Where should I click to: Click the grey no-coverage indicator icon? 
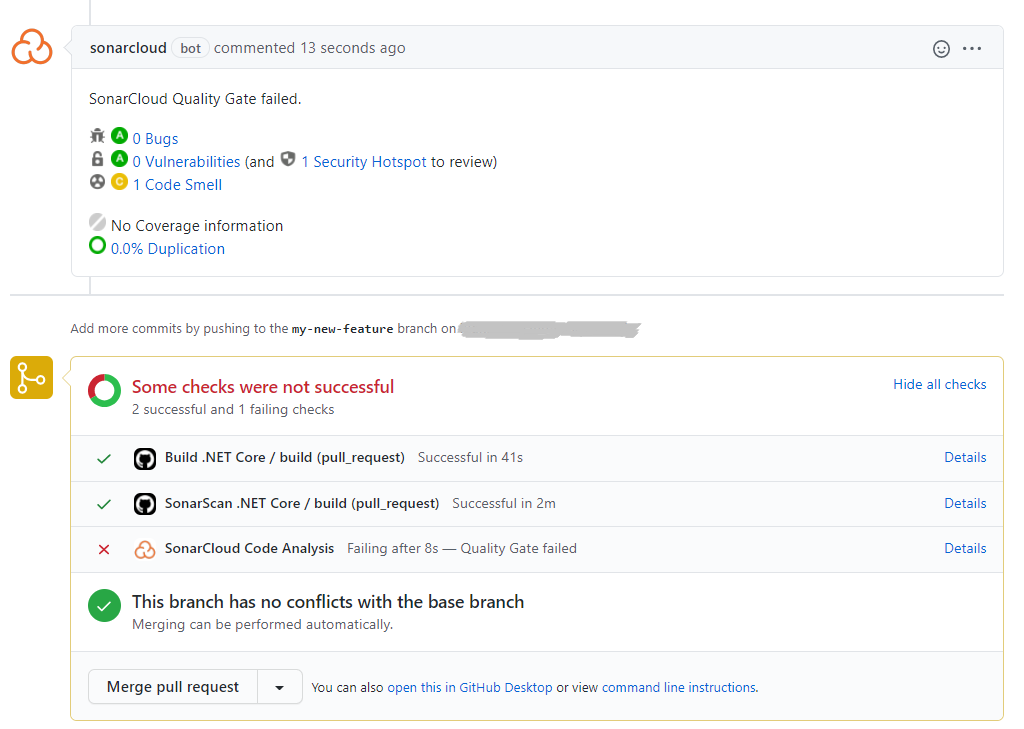(x=97, y=222)
